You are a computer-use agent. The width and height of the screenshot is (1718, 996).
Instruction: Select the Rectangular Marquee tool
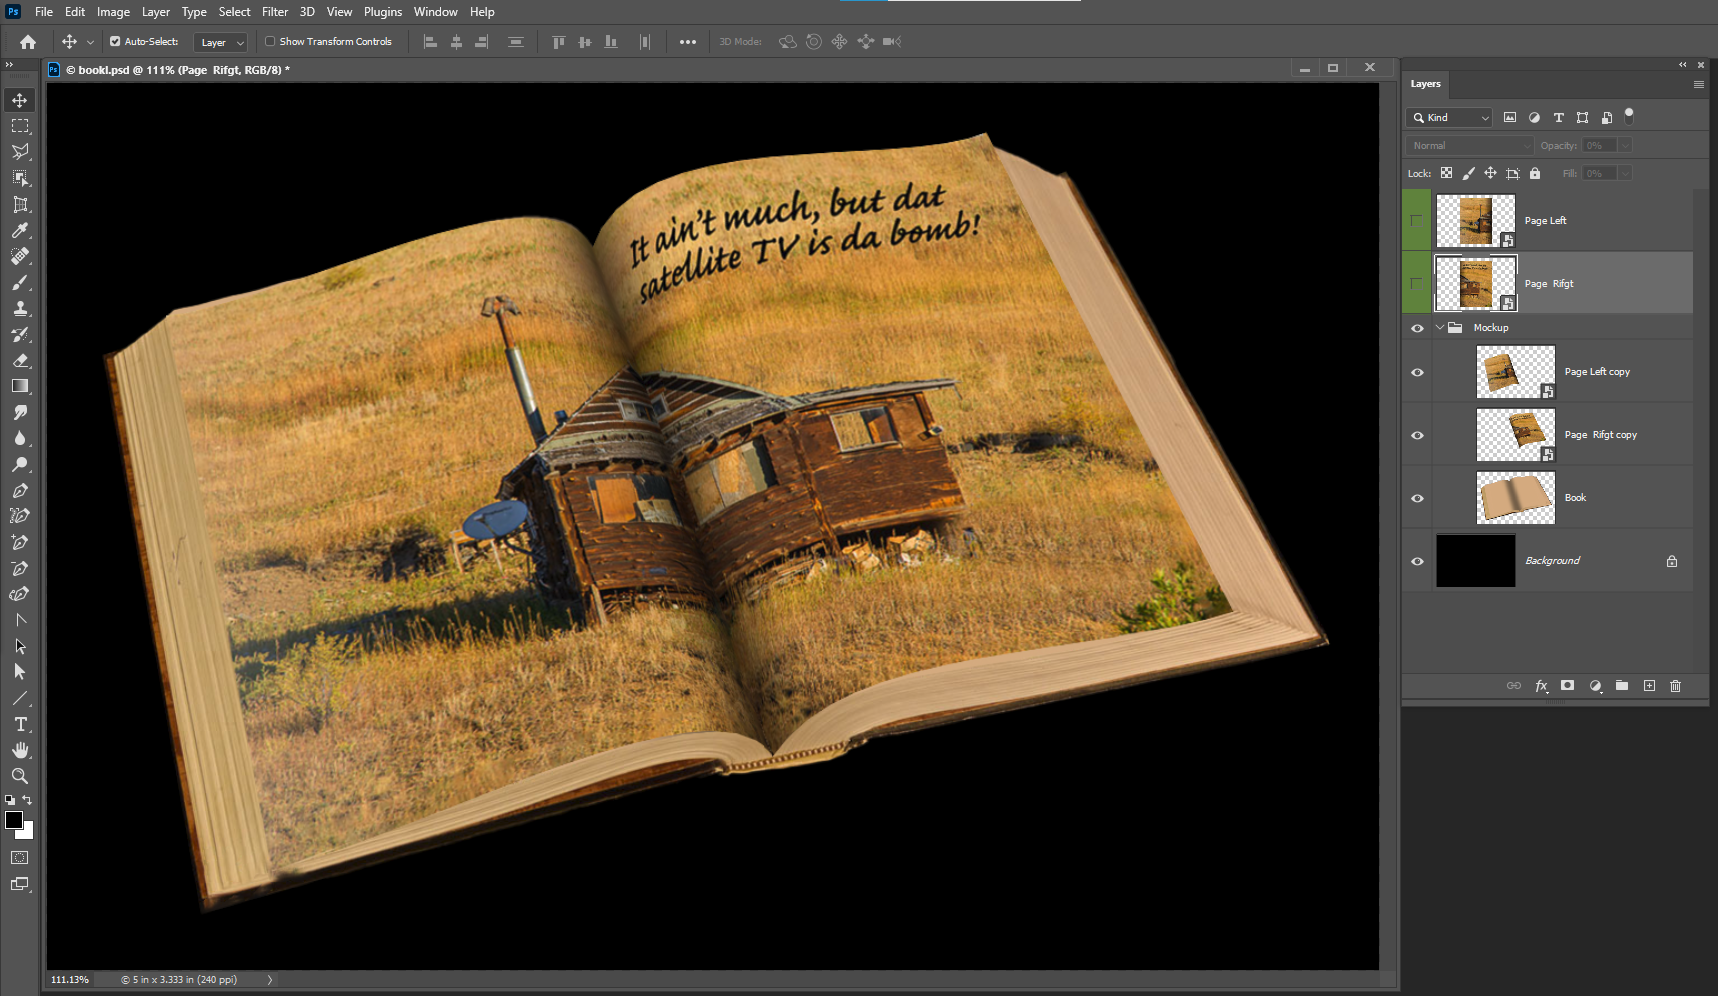[20, 126]
